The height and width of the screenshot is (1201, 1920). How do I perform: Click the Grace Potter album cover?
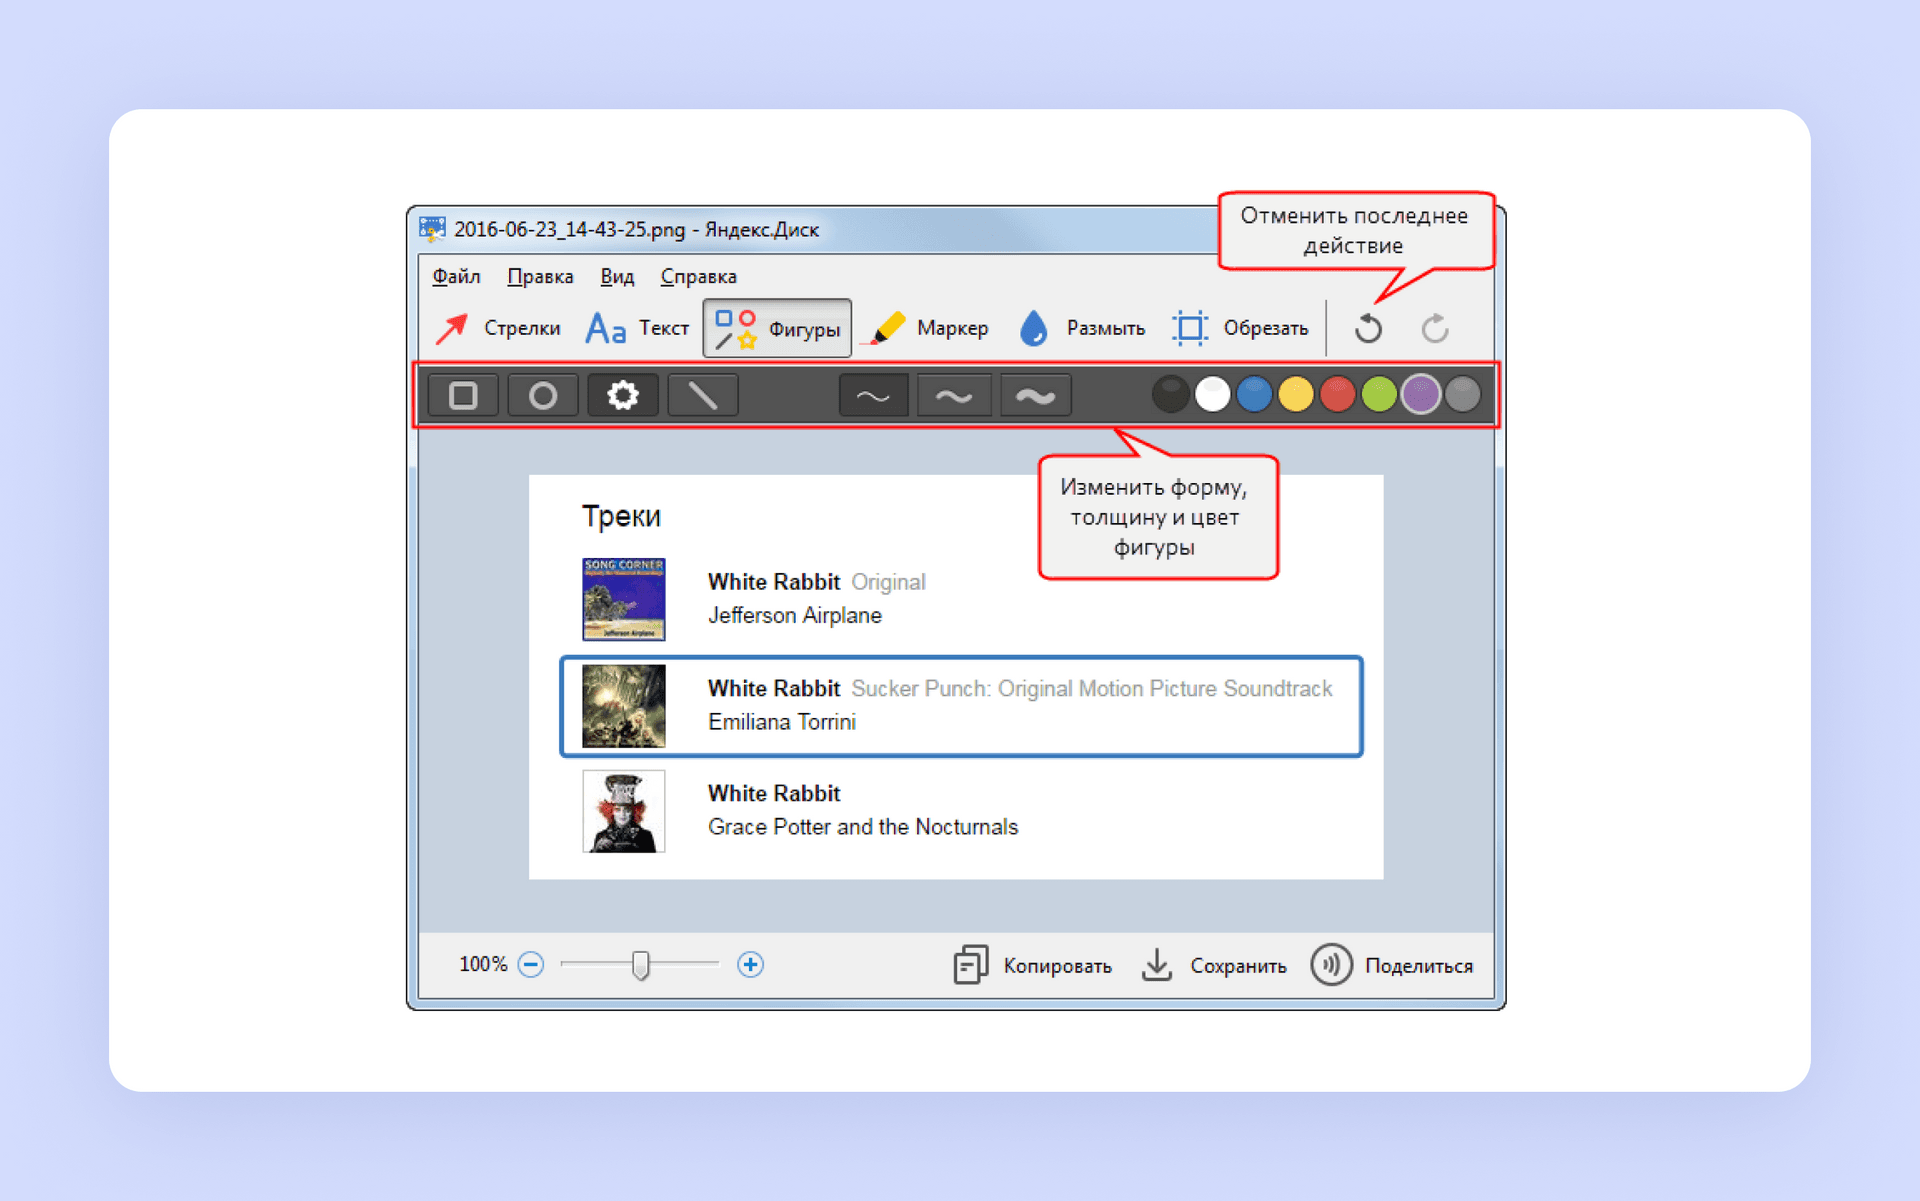(x=624, y=811)
